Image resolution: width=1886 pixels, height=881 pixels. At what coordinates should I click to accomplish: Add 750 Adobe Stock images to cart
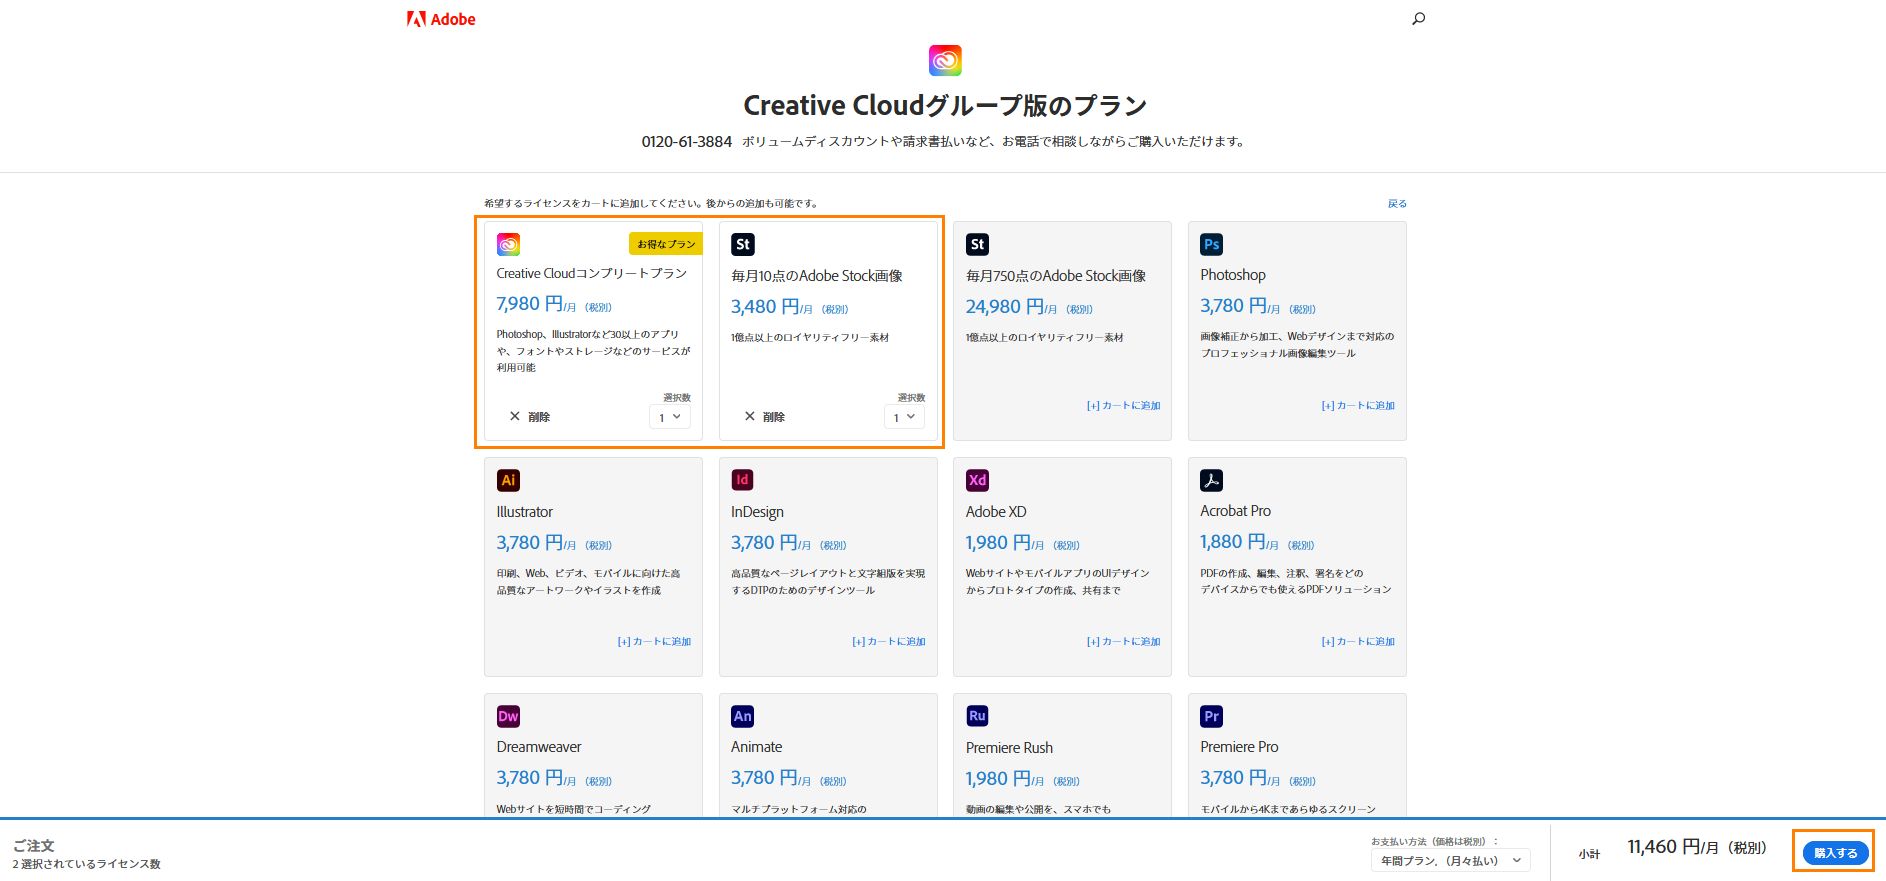[x=1124, y=406]
